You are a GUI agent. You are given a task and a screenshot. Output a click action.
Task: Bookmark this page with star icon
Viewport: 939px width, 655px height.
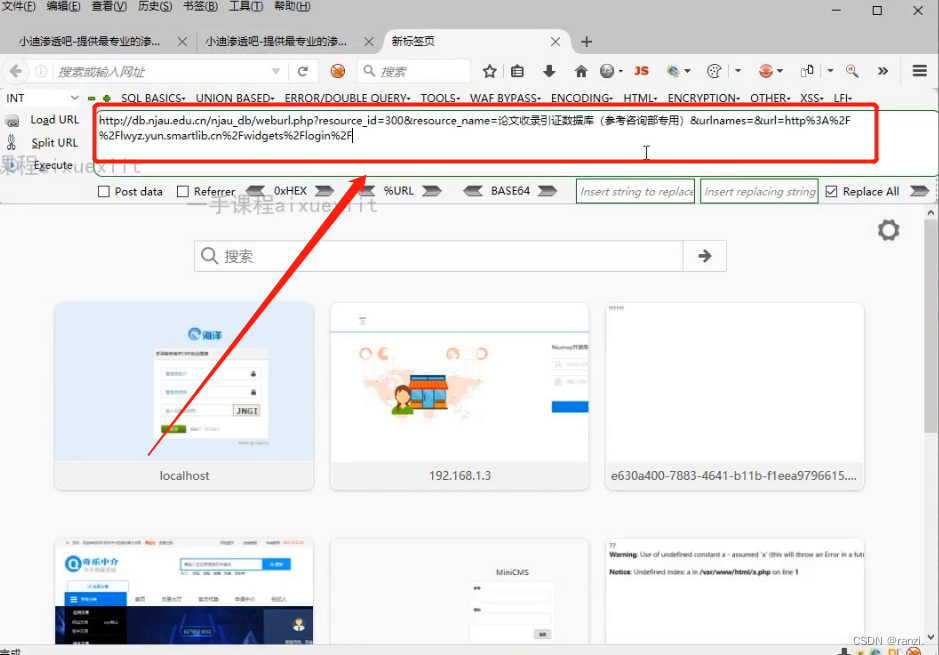489,71
